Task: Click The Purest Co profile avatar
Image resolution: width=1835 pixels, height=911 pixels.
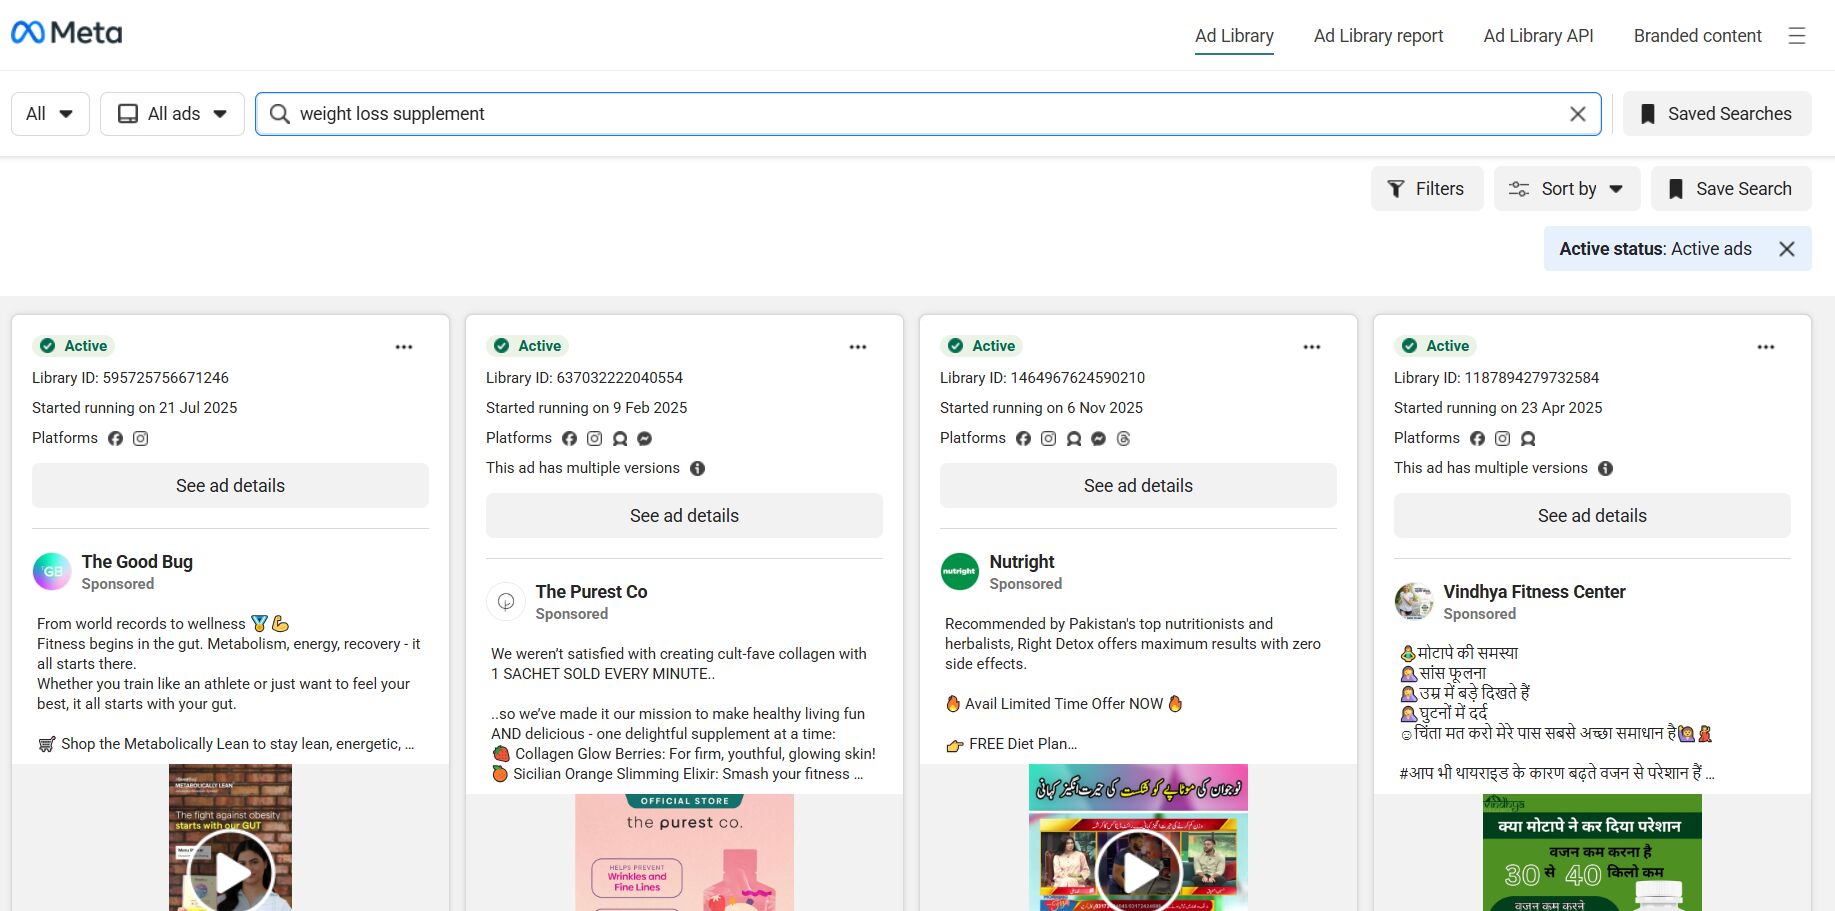Action: [506, 602]
